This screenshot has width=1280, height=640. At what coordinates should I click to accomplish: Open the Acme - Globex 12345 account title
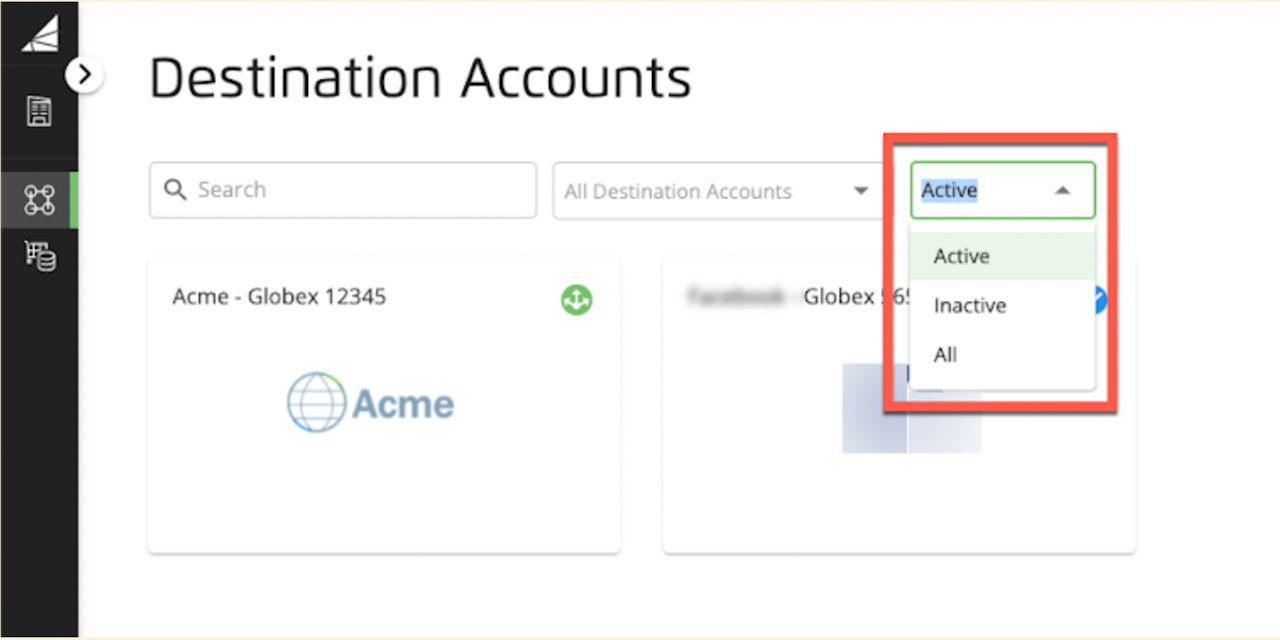point(279,297)
